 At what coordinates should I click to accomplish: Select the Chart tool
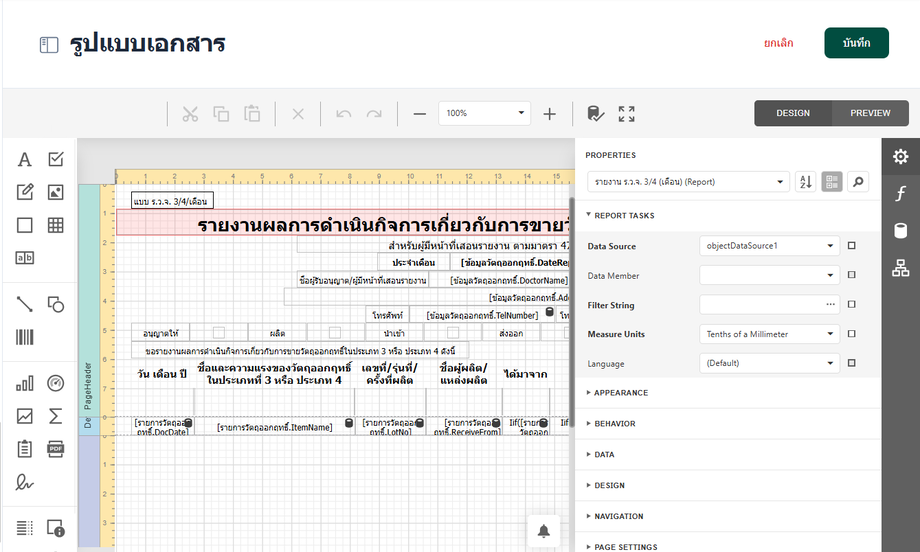click(x=25, y=384)
